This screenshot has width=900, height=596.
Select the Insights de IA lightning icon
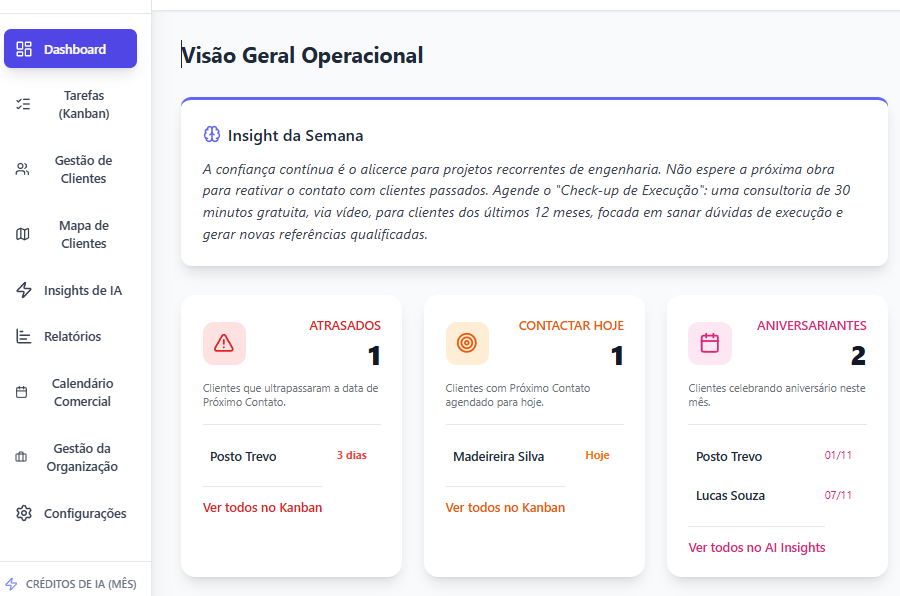pyautogui.click(x=22, y=290)
